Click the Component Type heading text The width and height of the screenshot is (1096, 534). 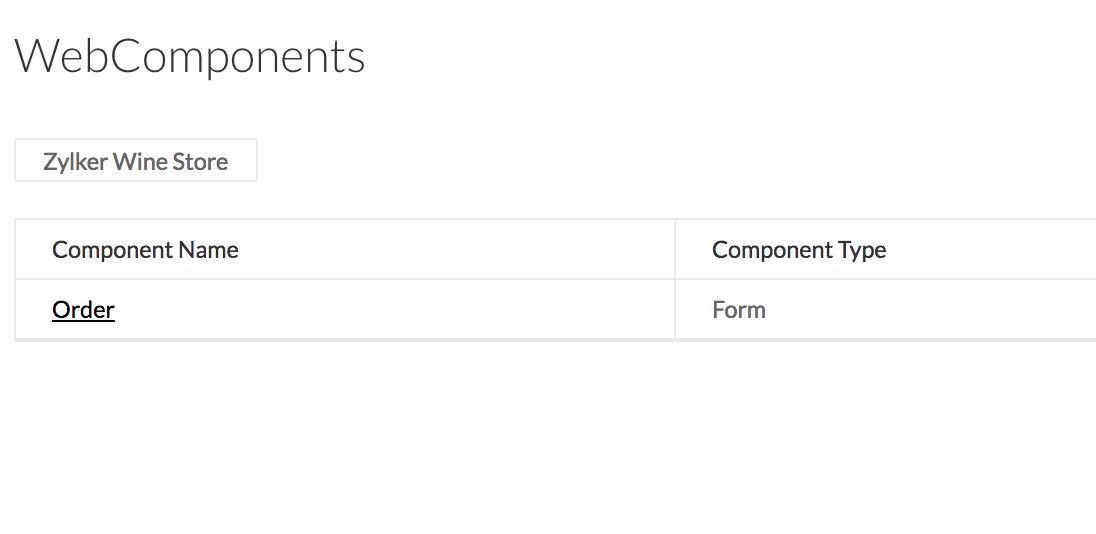click(x=799, y=250)
